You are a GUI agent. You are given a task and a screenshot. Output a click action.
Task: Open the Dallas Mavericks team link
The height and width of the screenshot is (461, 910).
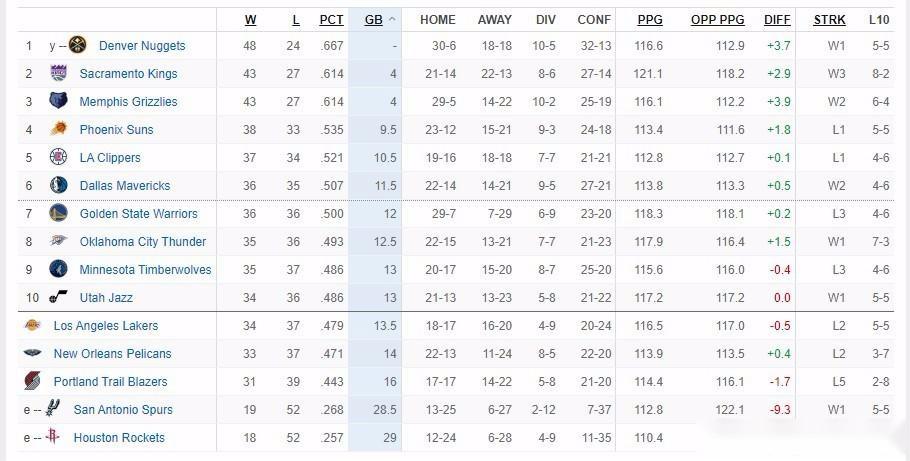[125, 185]
